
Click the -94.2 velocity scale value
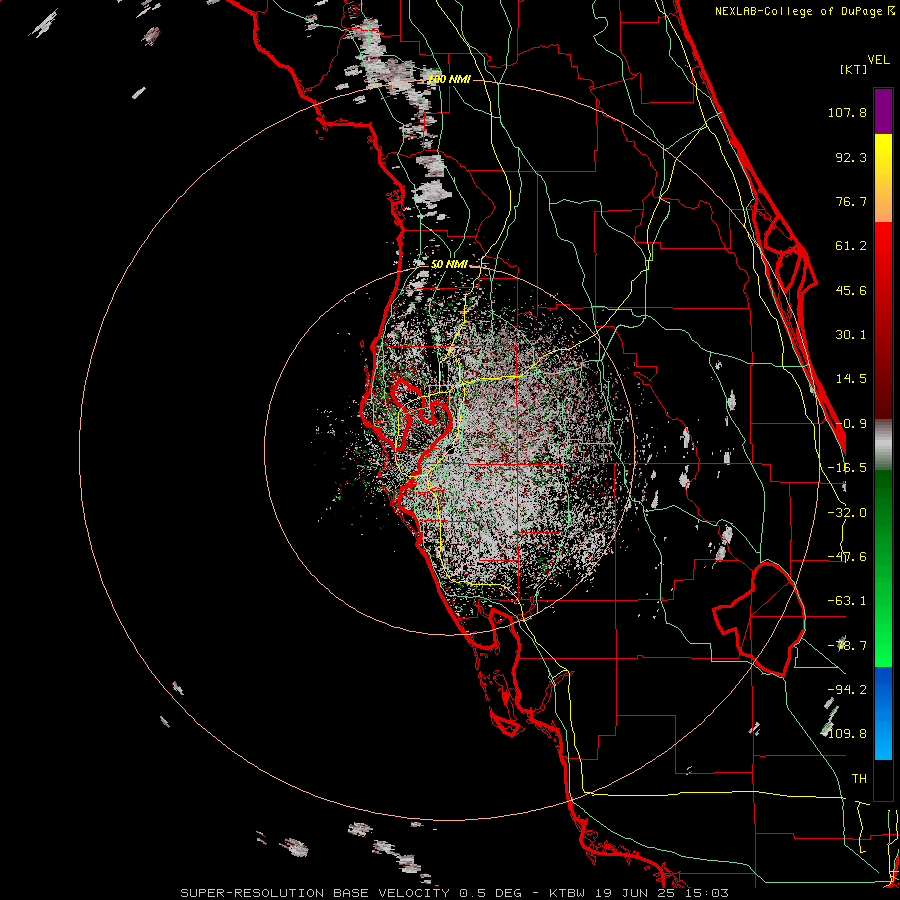(847, 690)
